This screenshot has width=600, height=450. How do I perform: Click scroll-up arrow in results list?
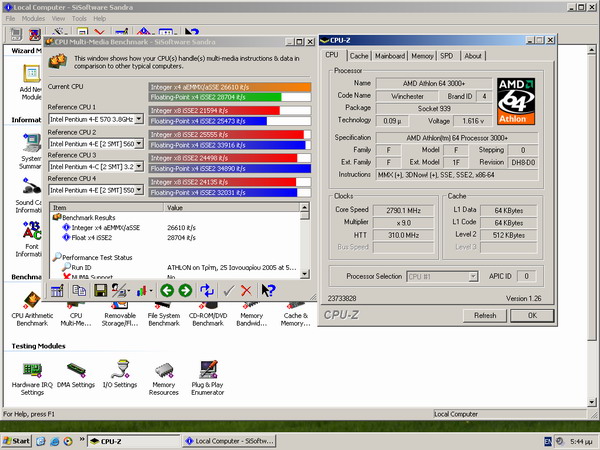pos(305,207)
